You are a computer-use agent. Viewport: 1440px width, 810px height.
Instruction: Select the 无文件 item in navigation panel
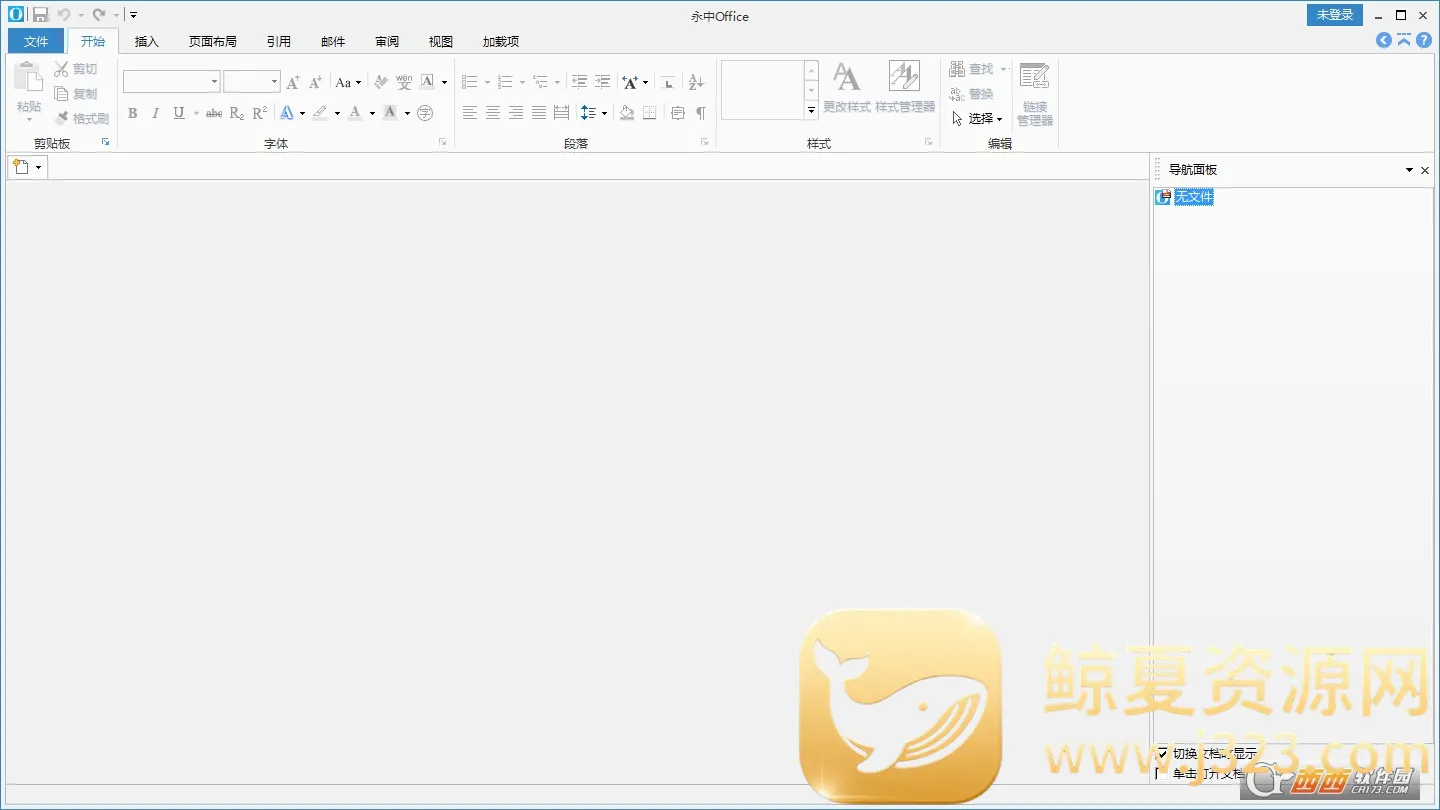click(x=1193, y=197)
